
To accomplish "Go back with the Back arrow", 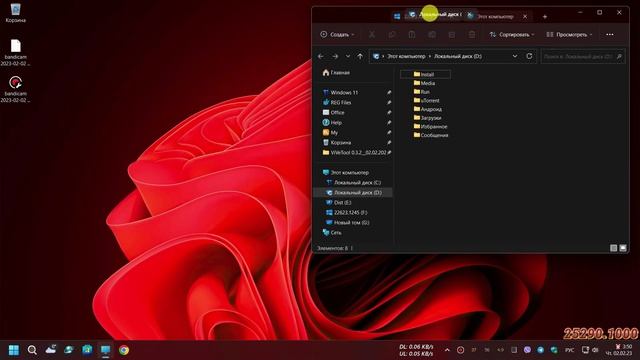I will click(321, 56).
